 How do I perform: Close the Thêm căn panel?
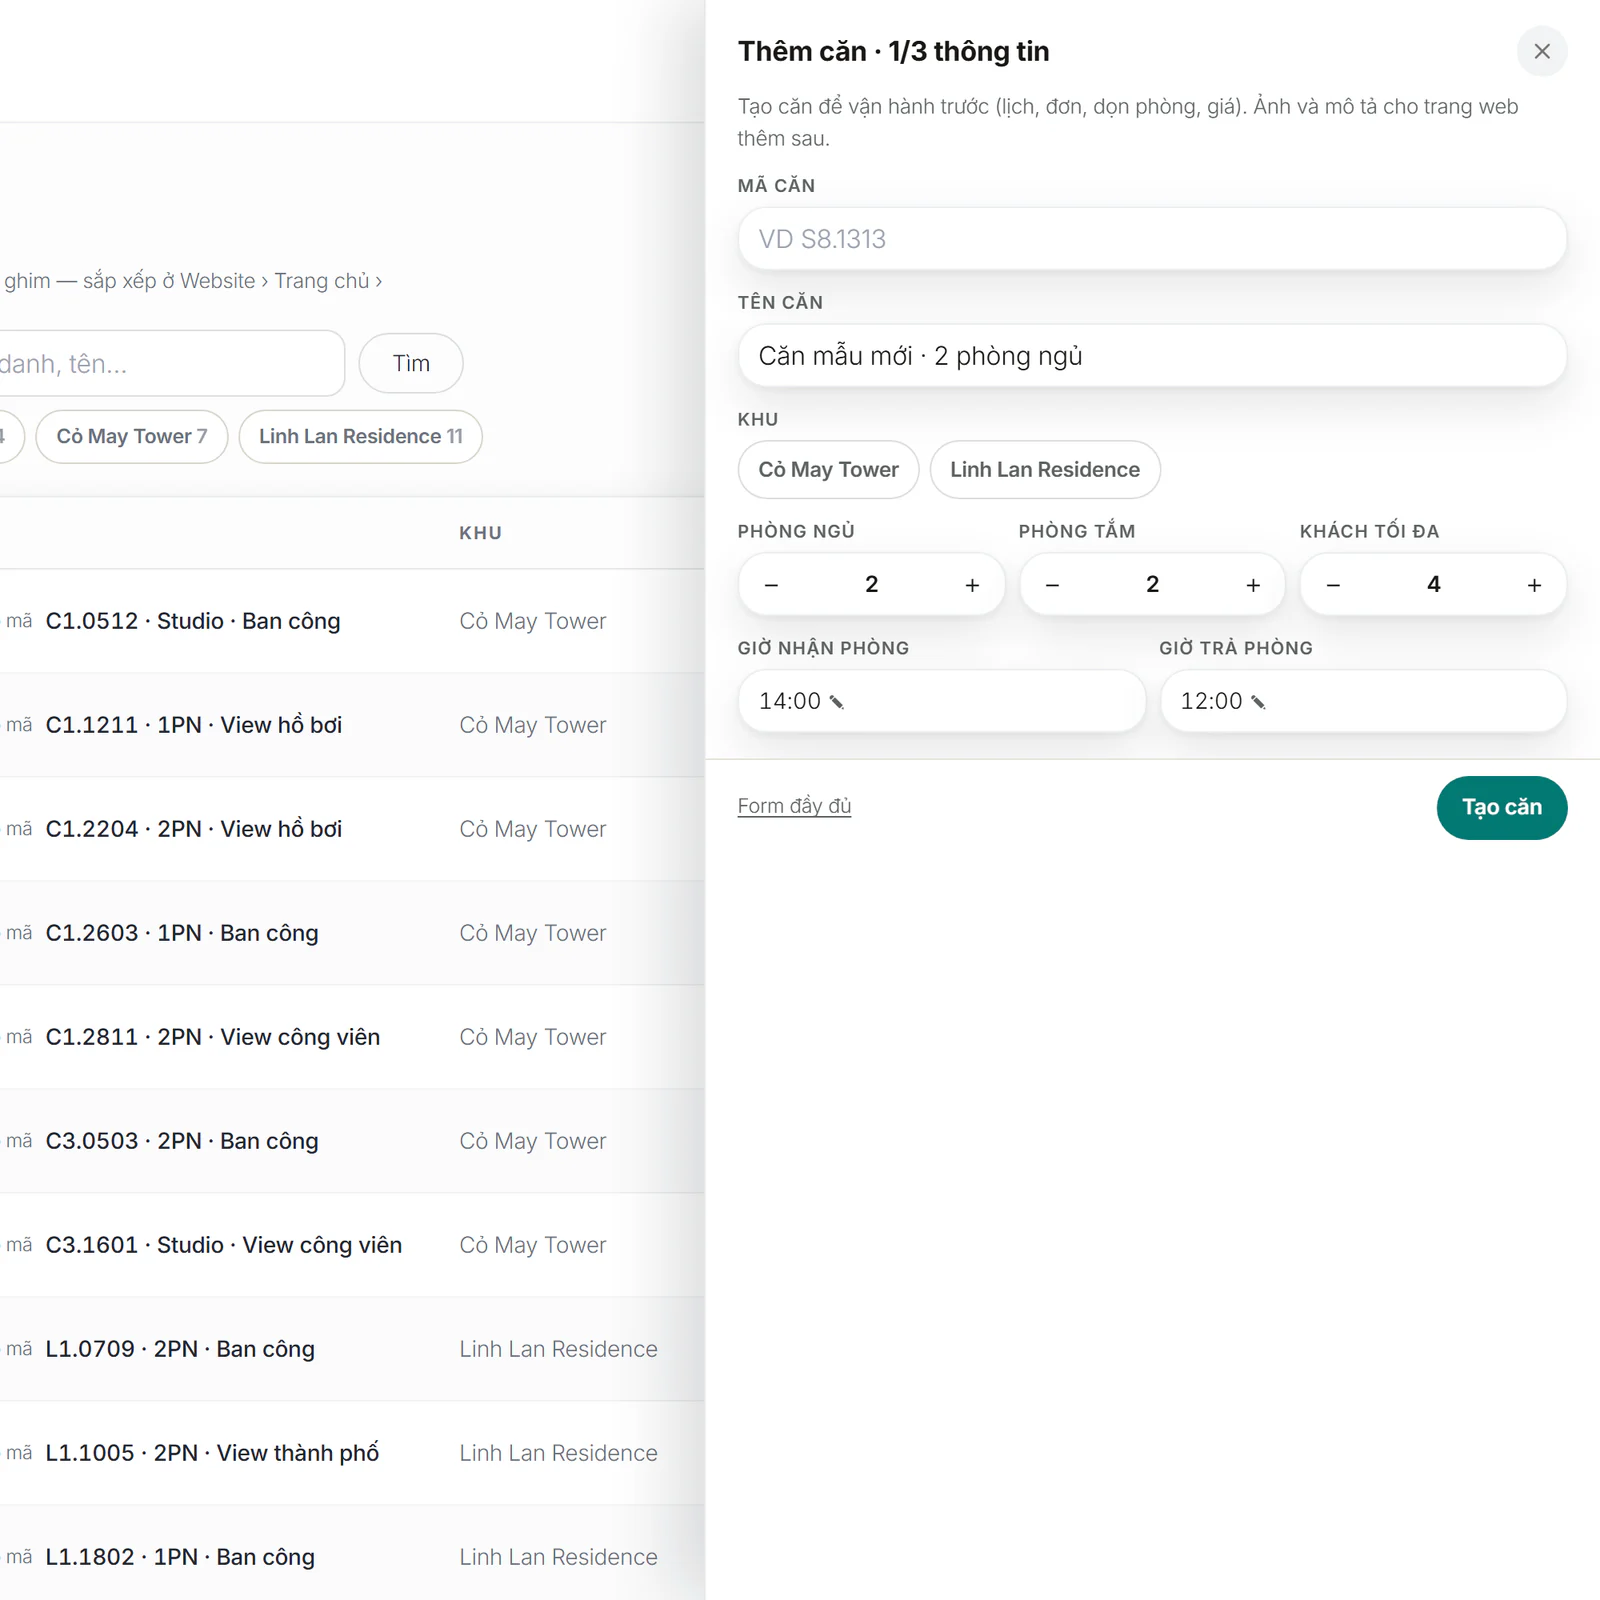(1541, 51)
